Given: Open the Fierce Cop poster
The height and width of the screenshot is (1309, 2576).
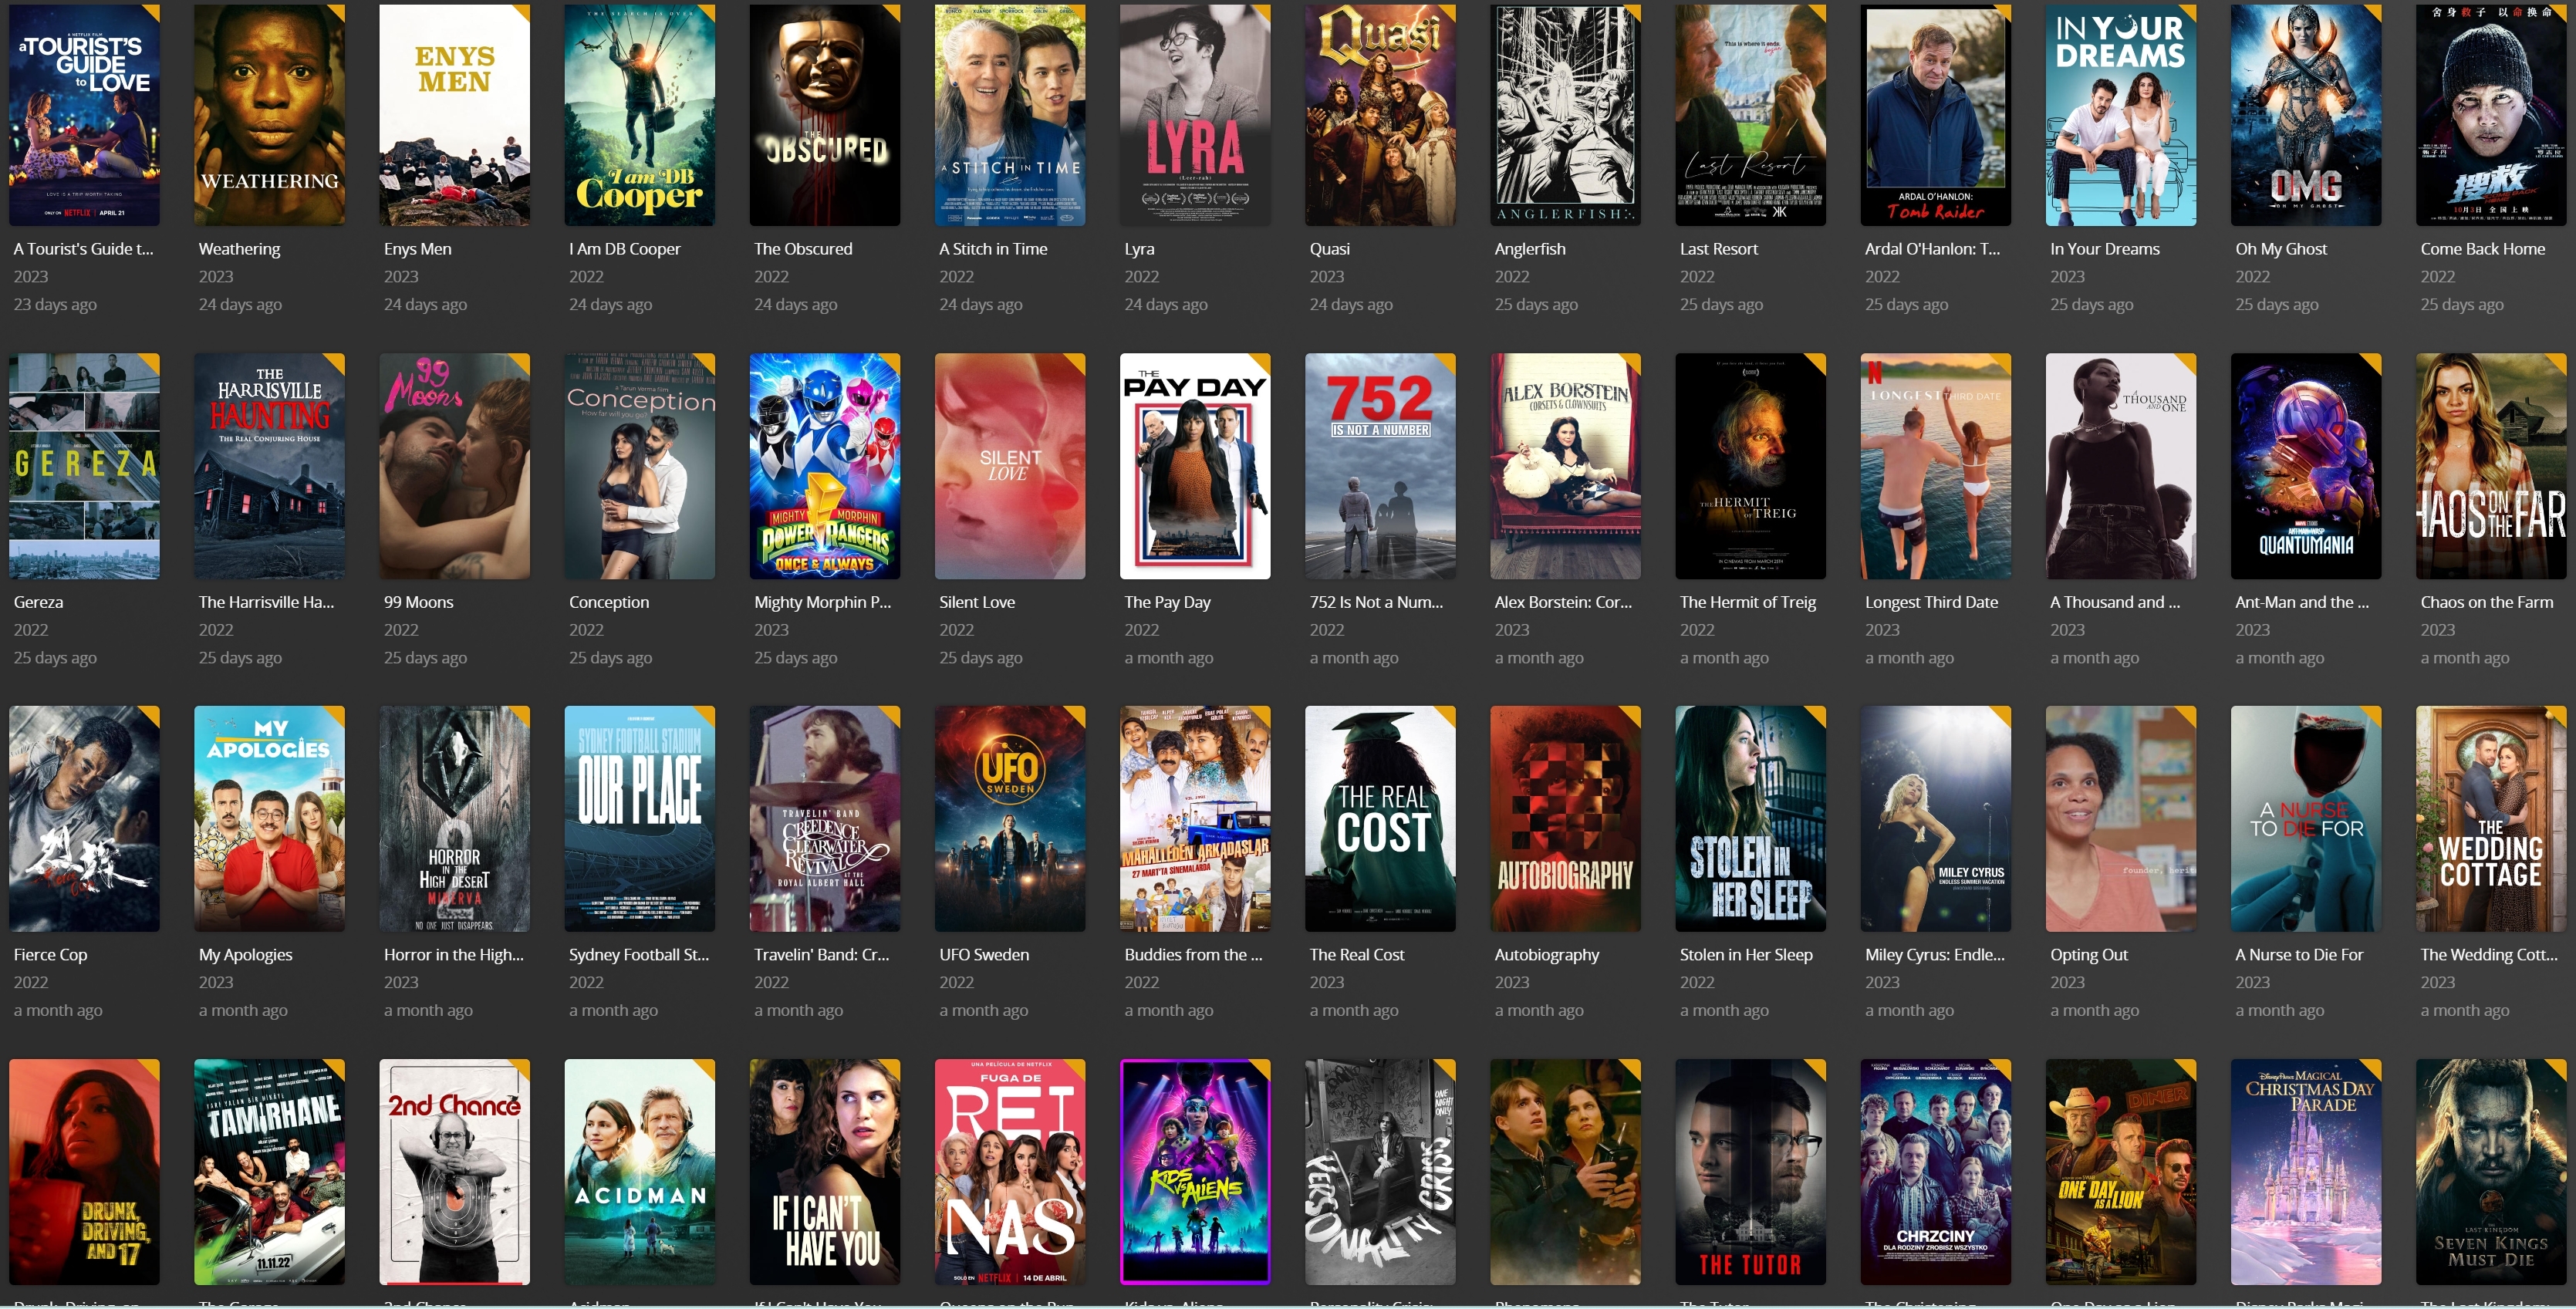Looking at the screenshot, I should [84, 819].
